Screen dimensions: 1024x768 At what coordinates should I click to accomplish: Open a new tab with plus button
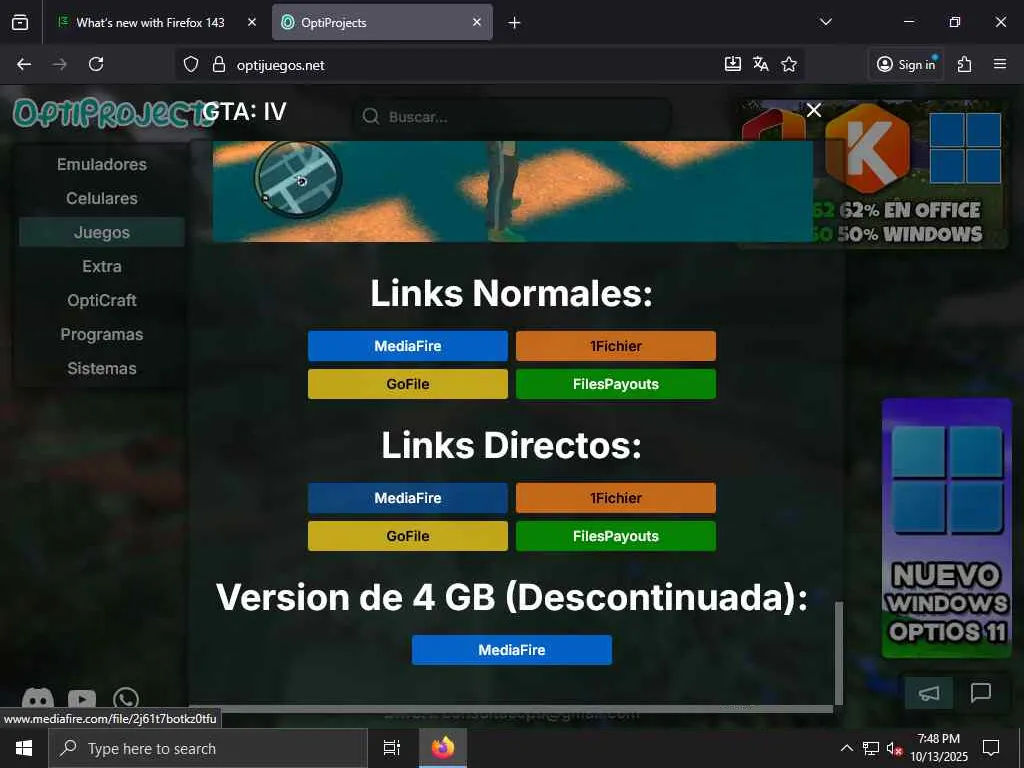(x=515, y=23)
